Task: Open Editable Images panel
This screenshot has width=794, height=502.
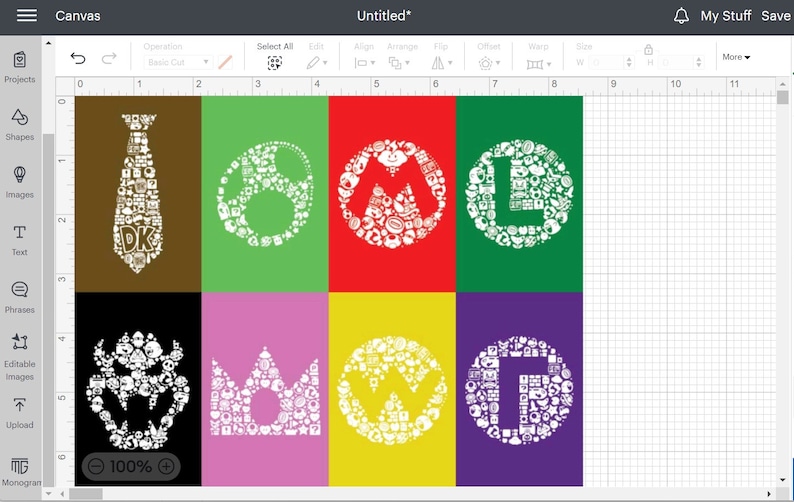Action: (20, 357)
